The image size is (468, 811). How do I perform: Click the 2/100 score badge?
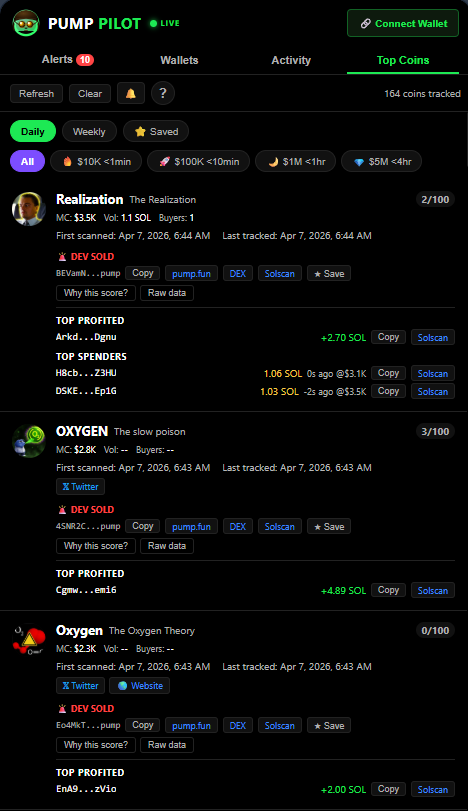click(435, 200)
